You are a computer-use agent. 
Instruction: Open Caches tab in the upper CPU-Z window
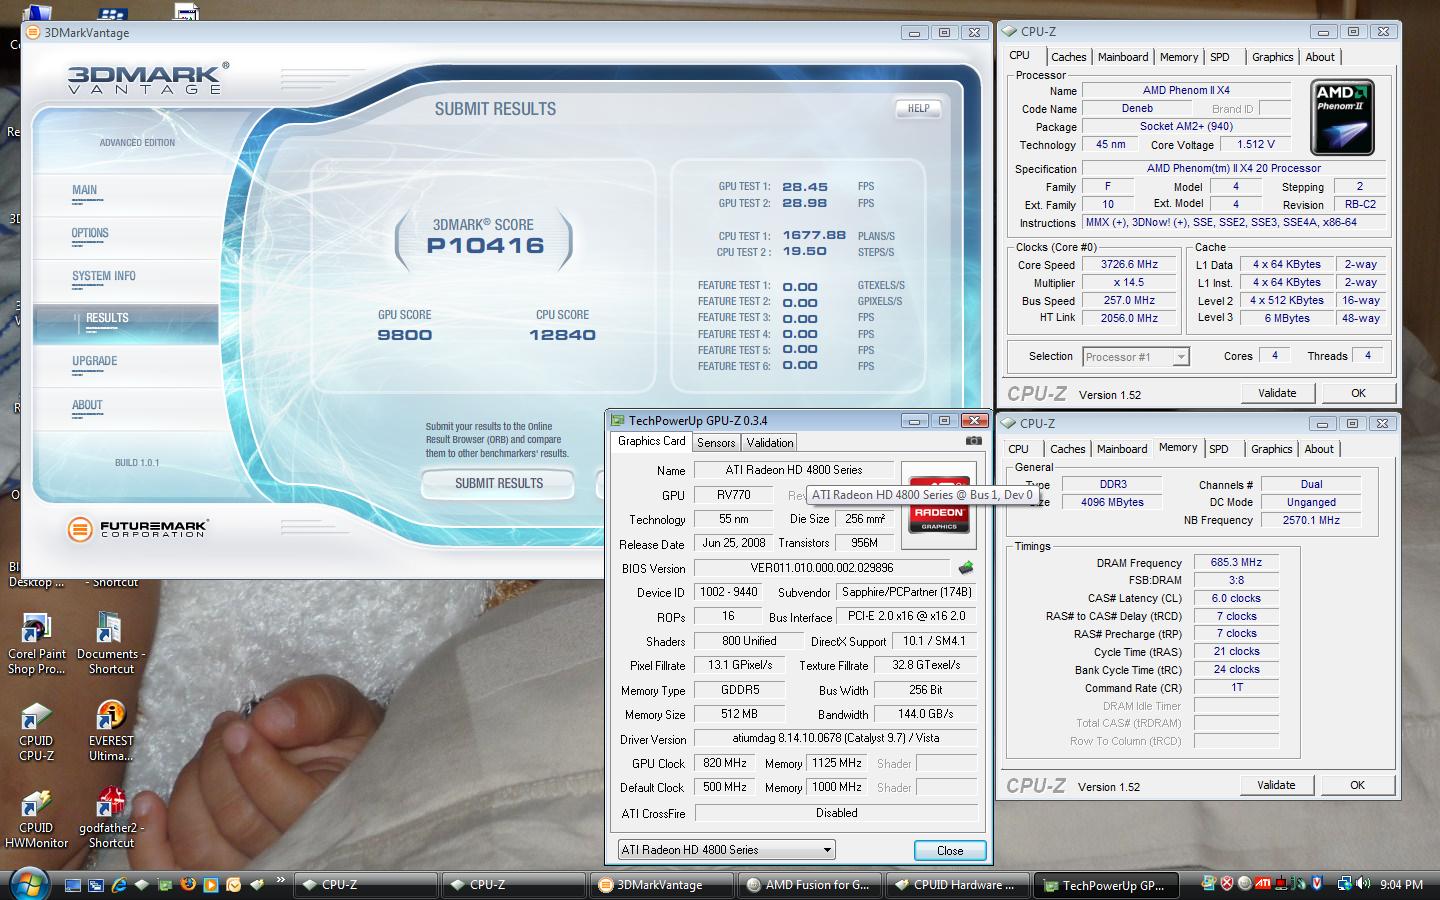coord(1068,57)
